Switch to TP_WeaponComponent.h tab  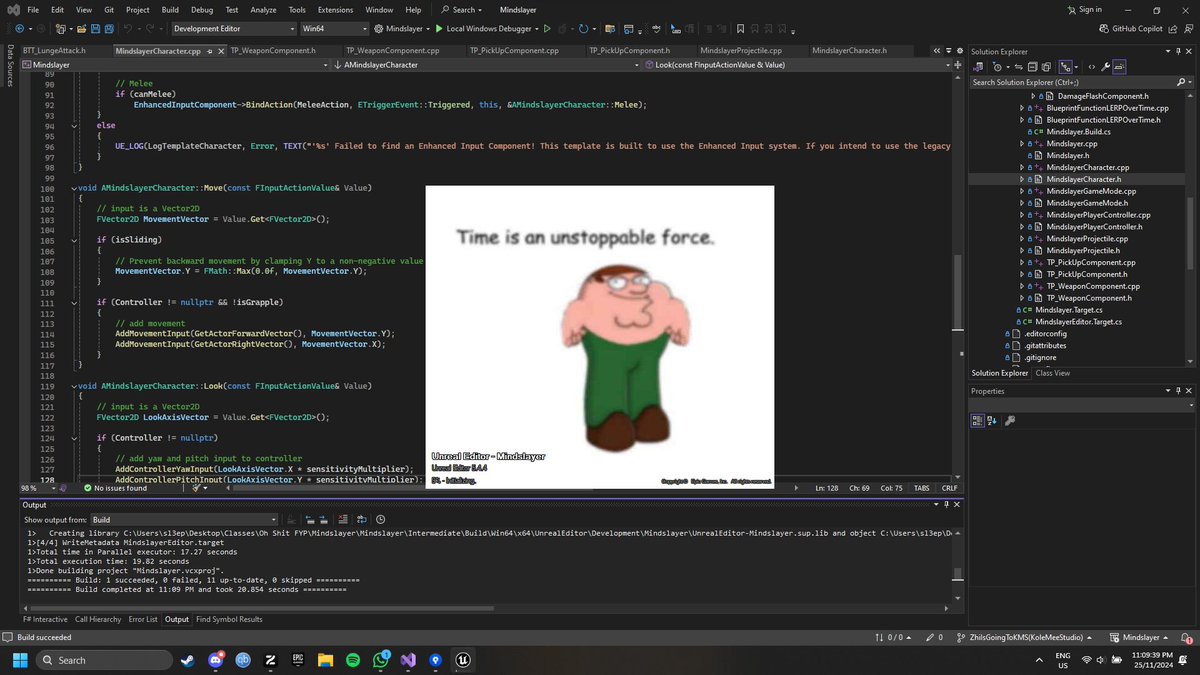pyautogui.click(x=273, y=50)
